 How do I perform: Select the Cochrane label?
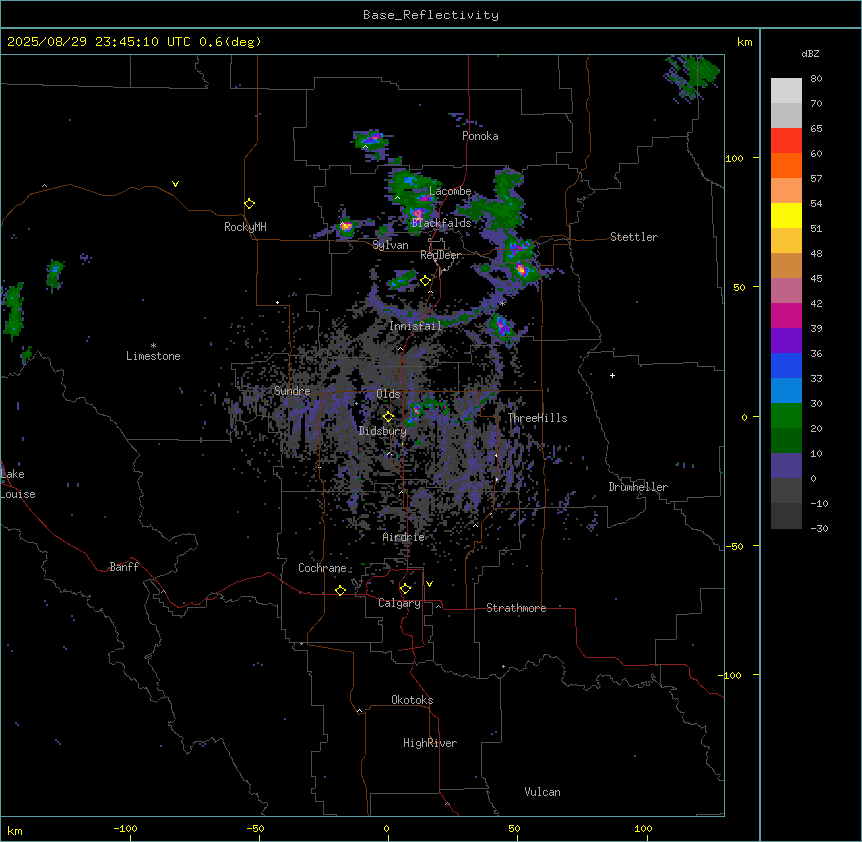(x=322, y=568)
